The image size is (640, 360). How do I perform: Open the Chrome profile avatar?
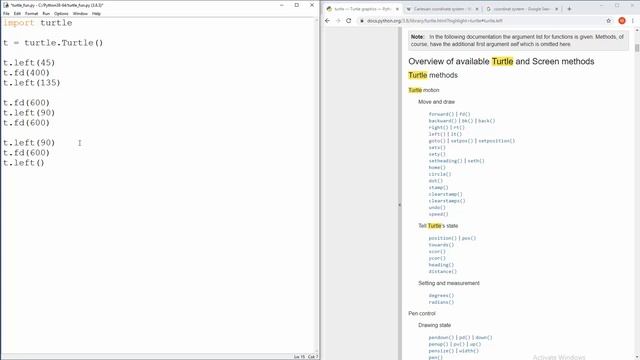coord(622,21)
